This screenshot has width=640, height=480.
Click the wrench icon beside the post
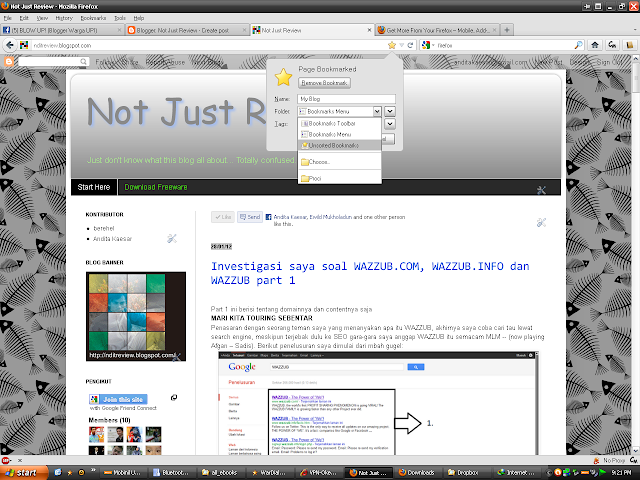click(541, 222)
